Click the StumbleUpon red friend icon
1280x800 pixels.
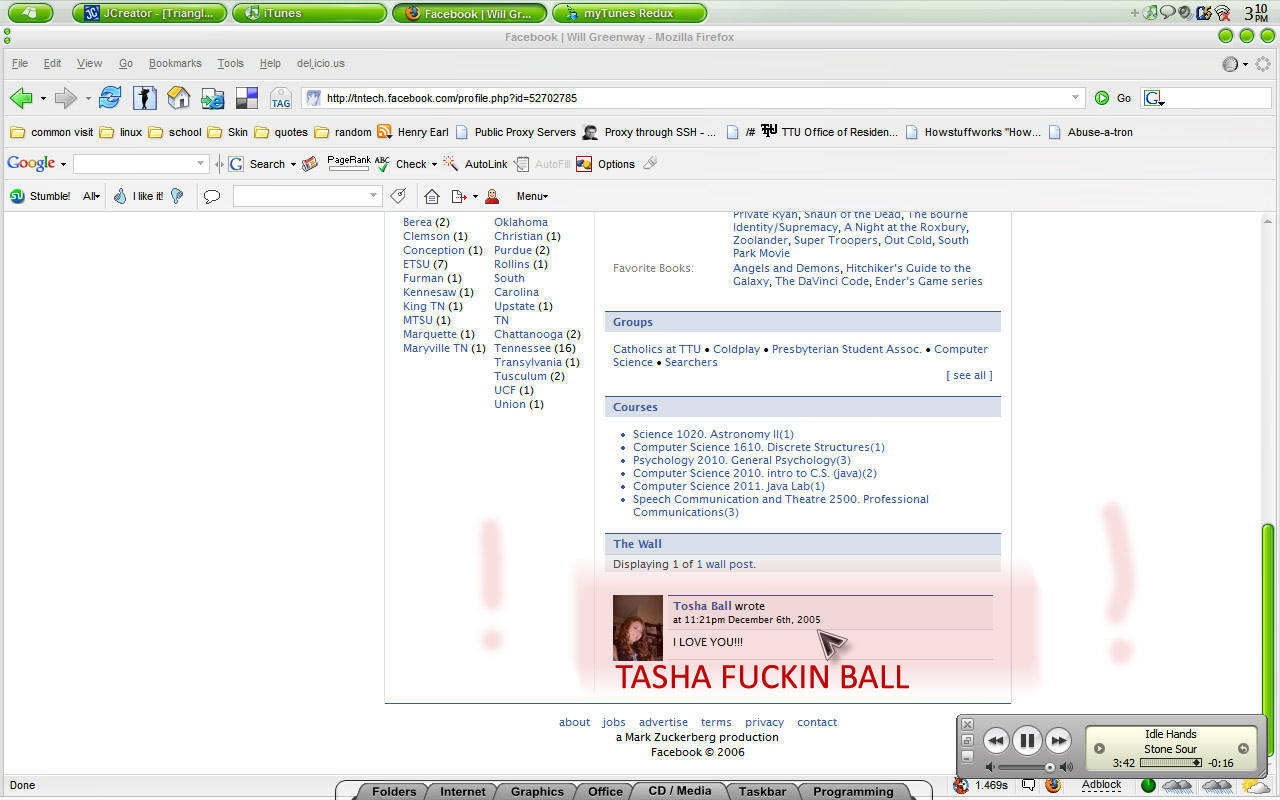tap(492, 196)
